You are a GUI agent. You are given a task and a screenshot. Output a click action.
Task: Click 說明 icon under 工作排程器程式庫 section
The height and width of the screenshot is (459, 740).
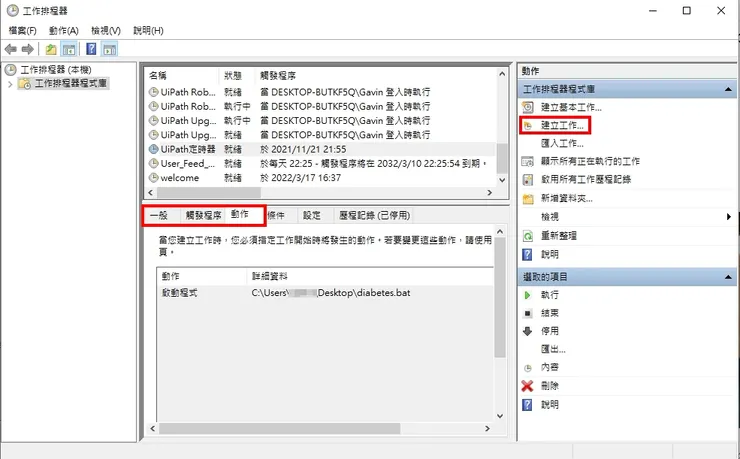[527, 255]
